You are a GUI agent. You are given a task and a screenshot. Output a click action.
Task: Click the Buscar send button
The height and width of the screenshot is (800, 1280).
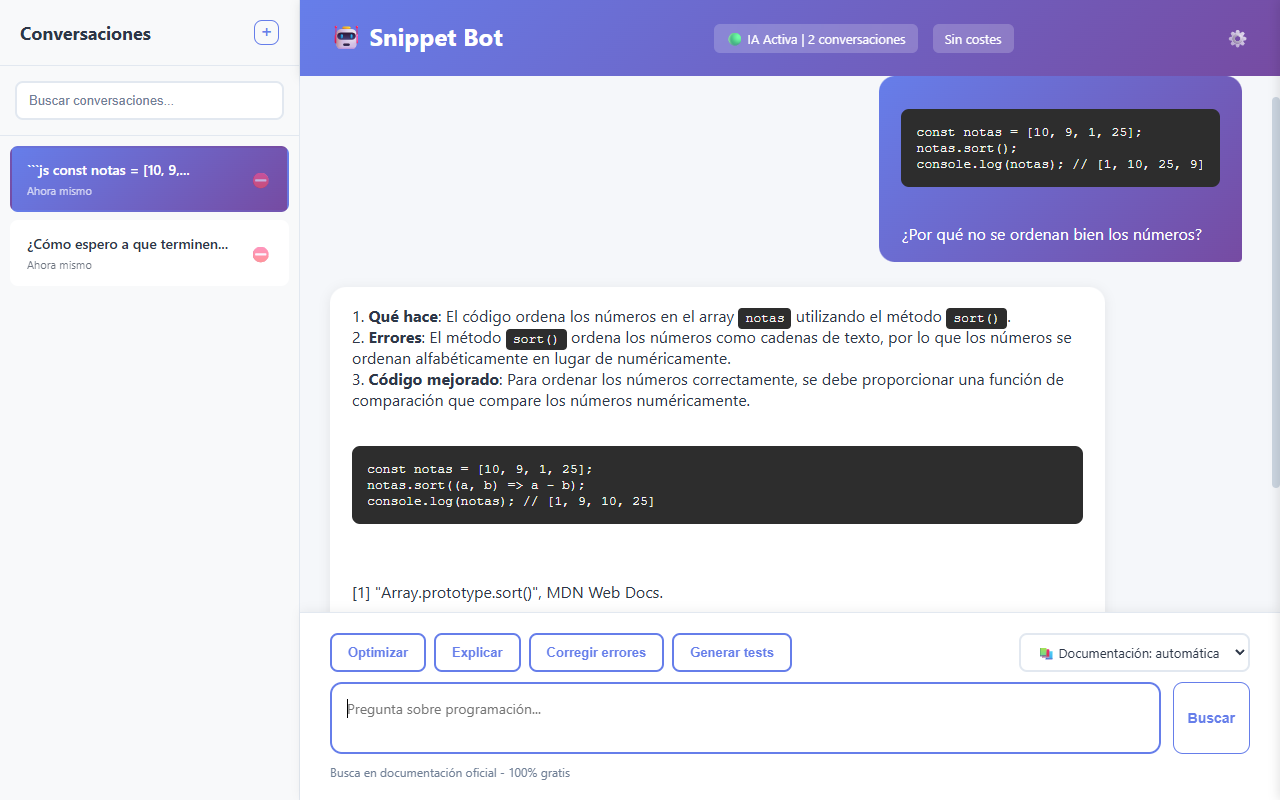point(1211,718)
